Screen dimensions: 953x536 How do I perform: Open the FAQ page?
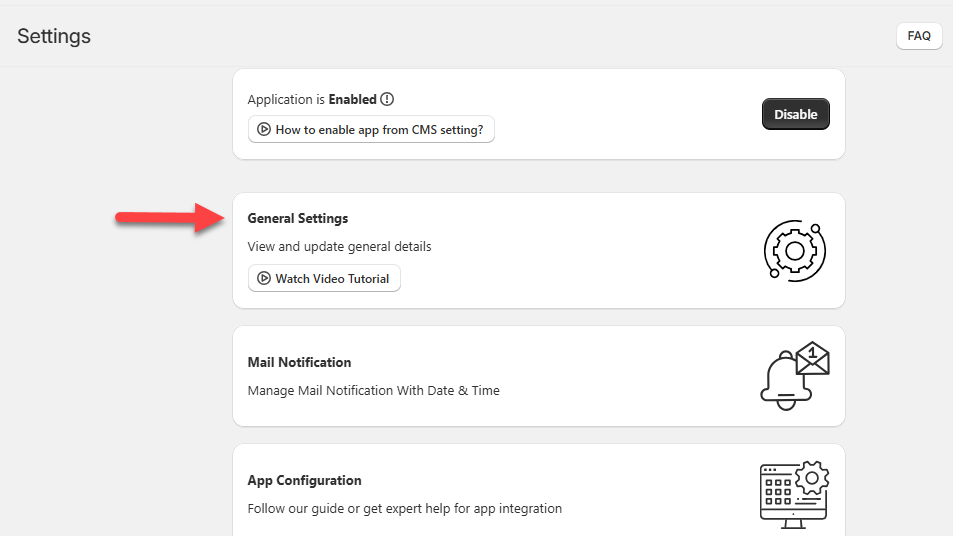click(918, 36)
